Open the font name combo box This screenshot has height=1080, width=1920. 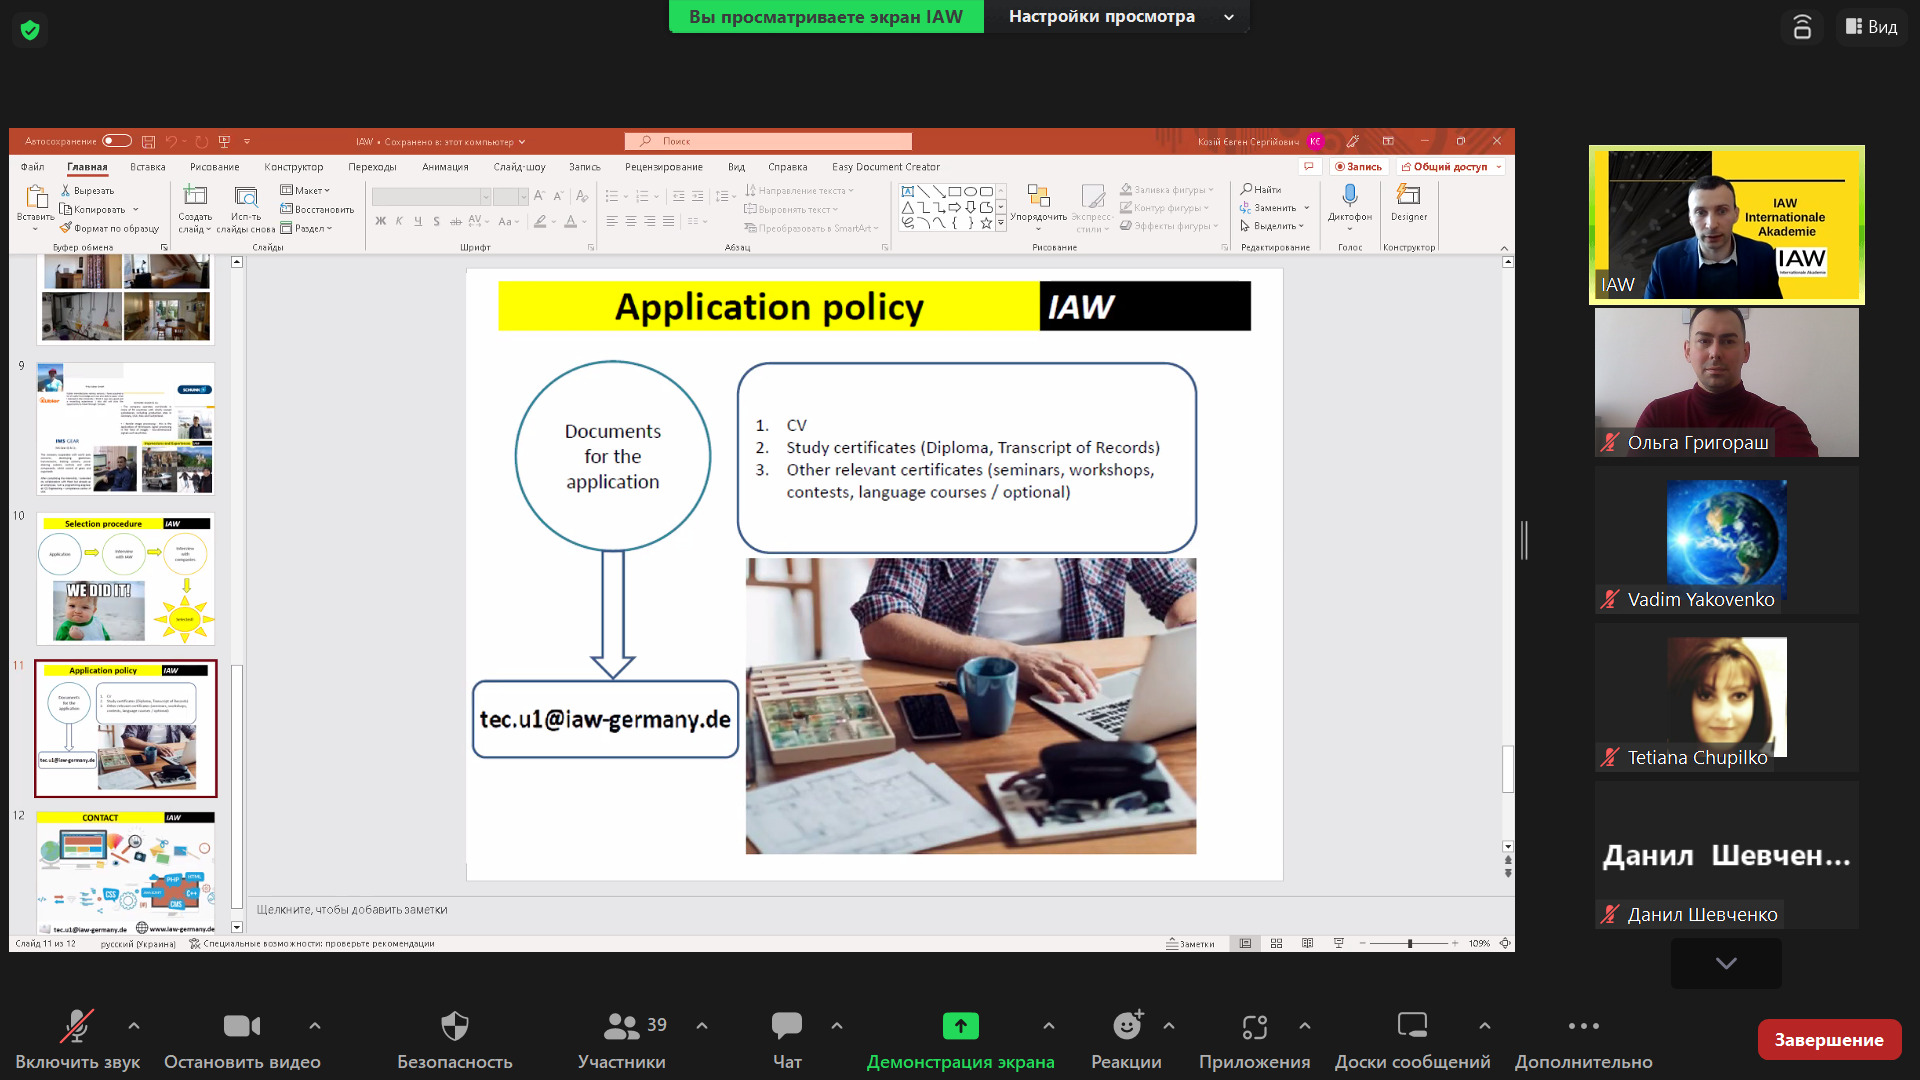431,196
